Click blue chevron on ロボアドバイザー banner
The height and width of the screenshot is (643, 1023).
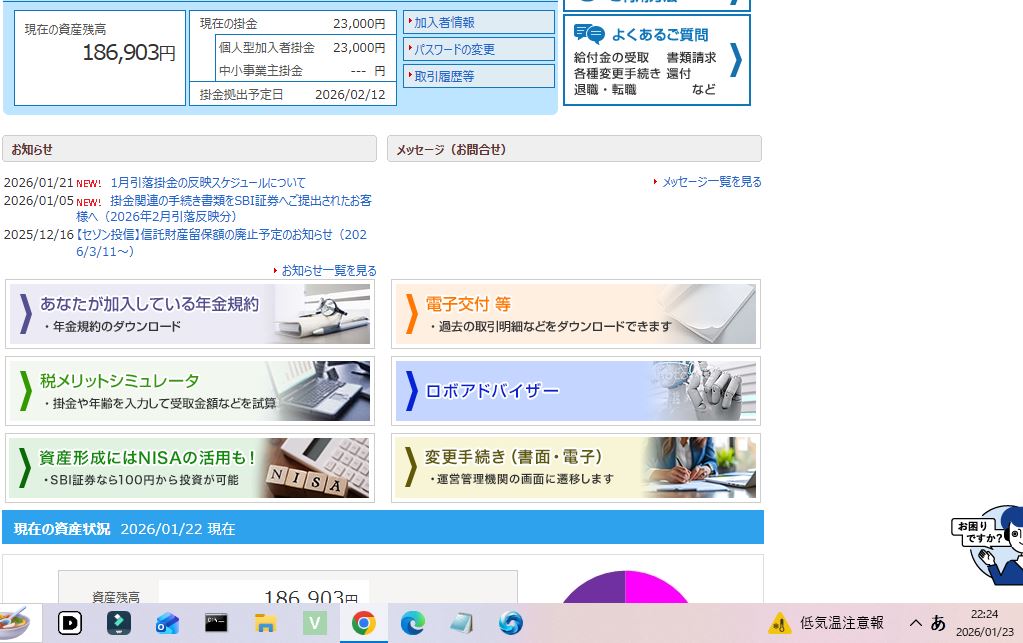coord(410,391)
